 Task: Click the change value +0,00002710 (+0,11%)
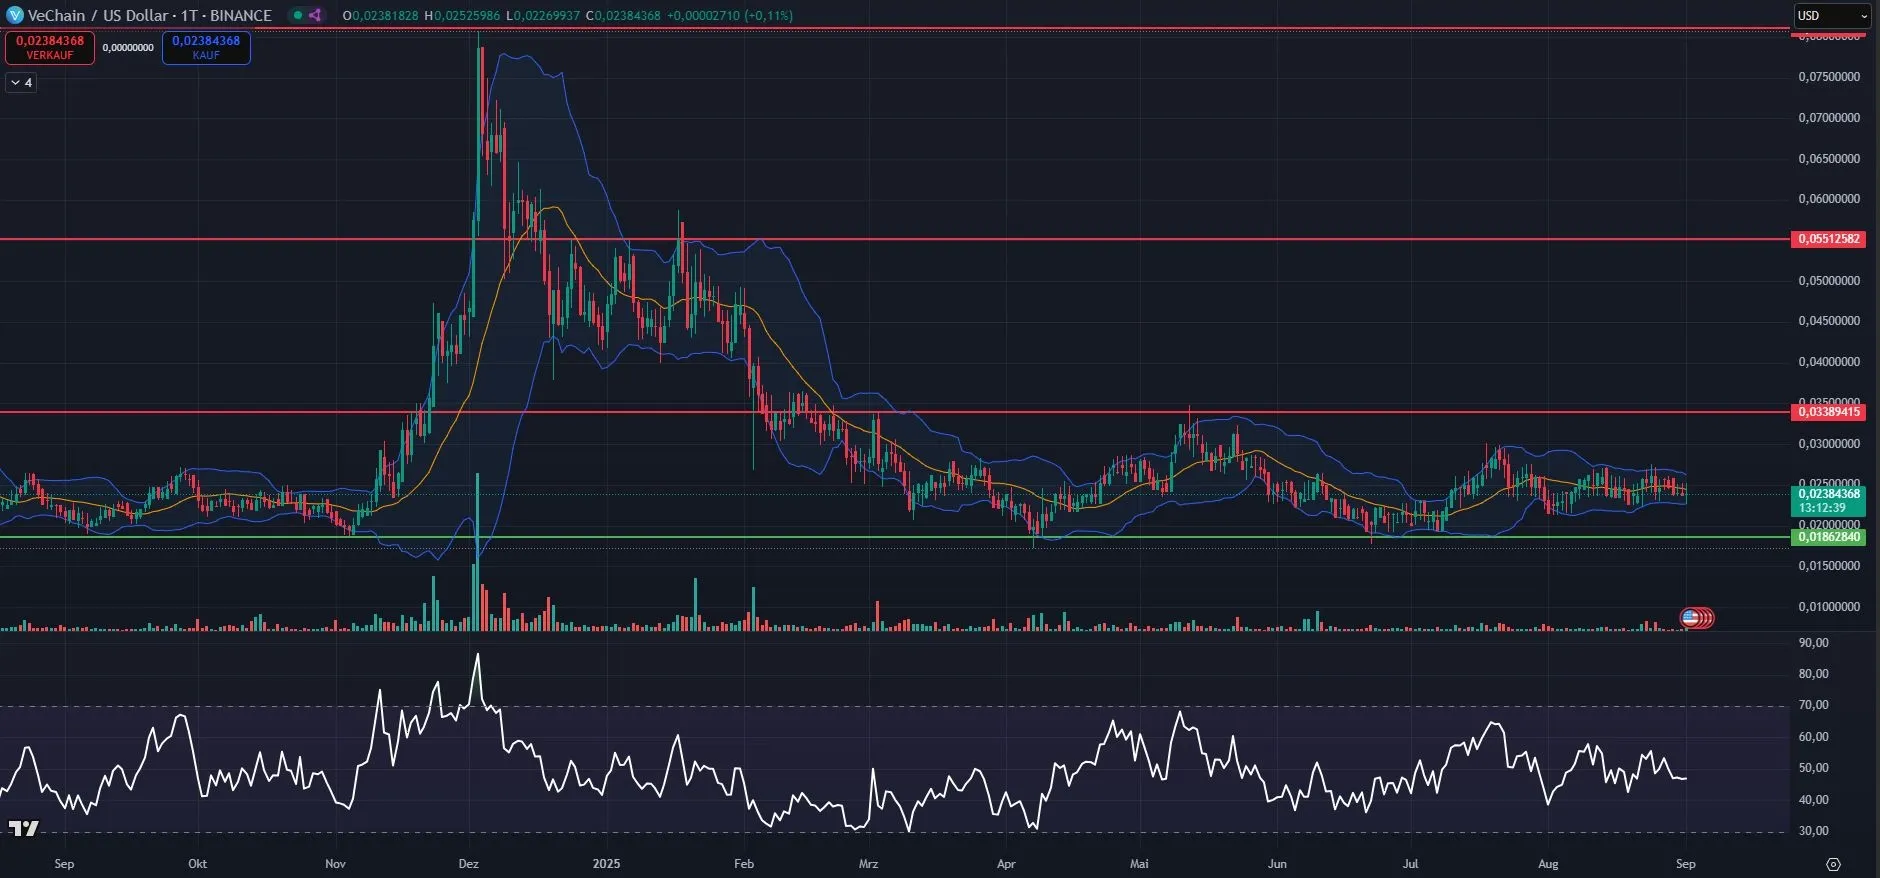(x=731, y=16)
